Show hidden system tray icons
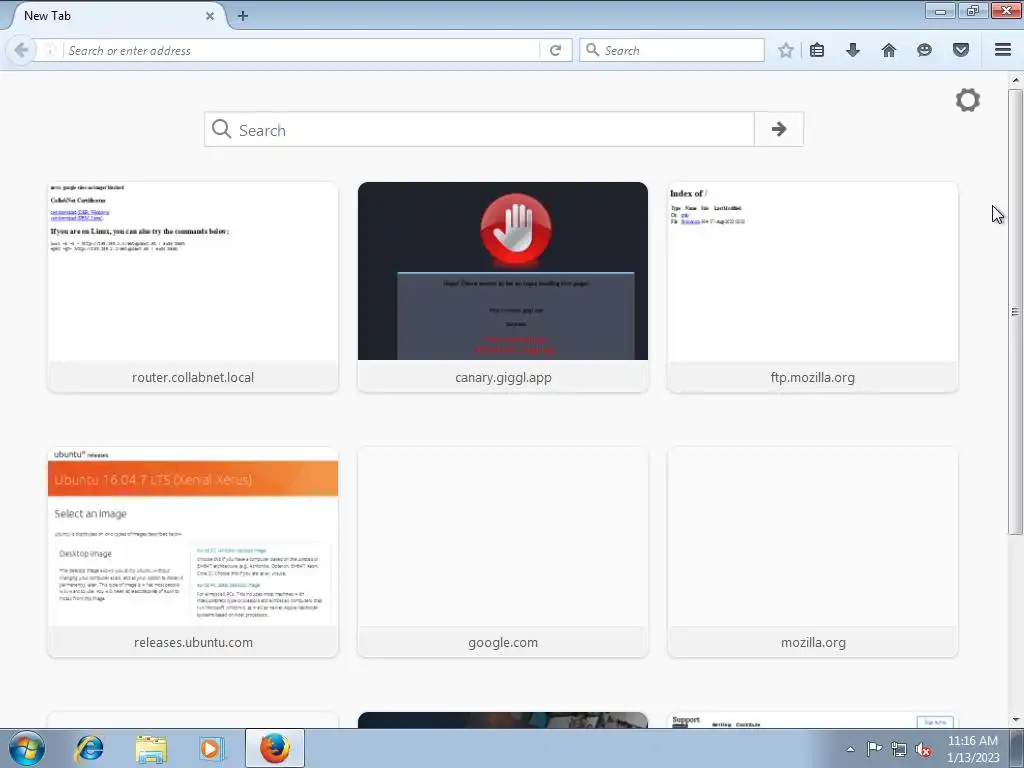The image size is (1024, 768). (x=850, y=749)
